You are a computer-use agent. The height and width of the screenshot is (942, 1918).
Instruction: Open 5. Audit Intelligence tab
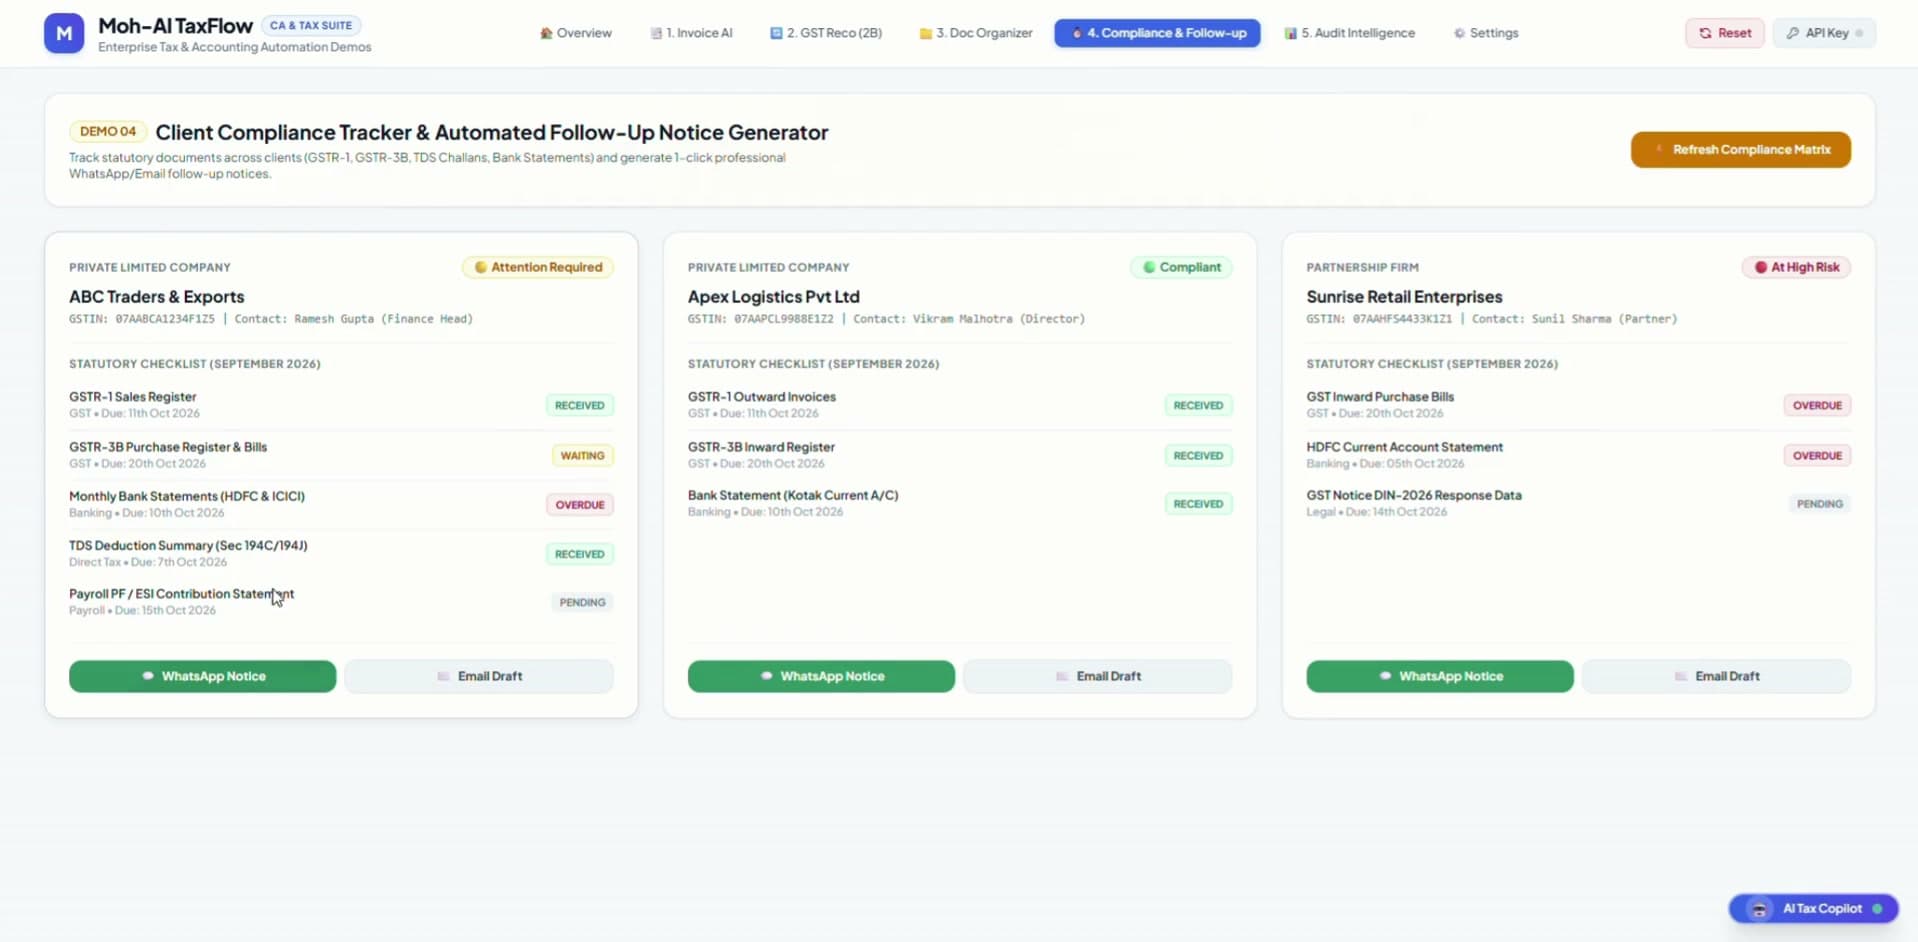1350,33
